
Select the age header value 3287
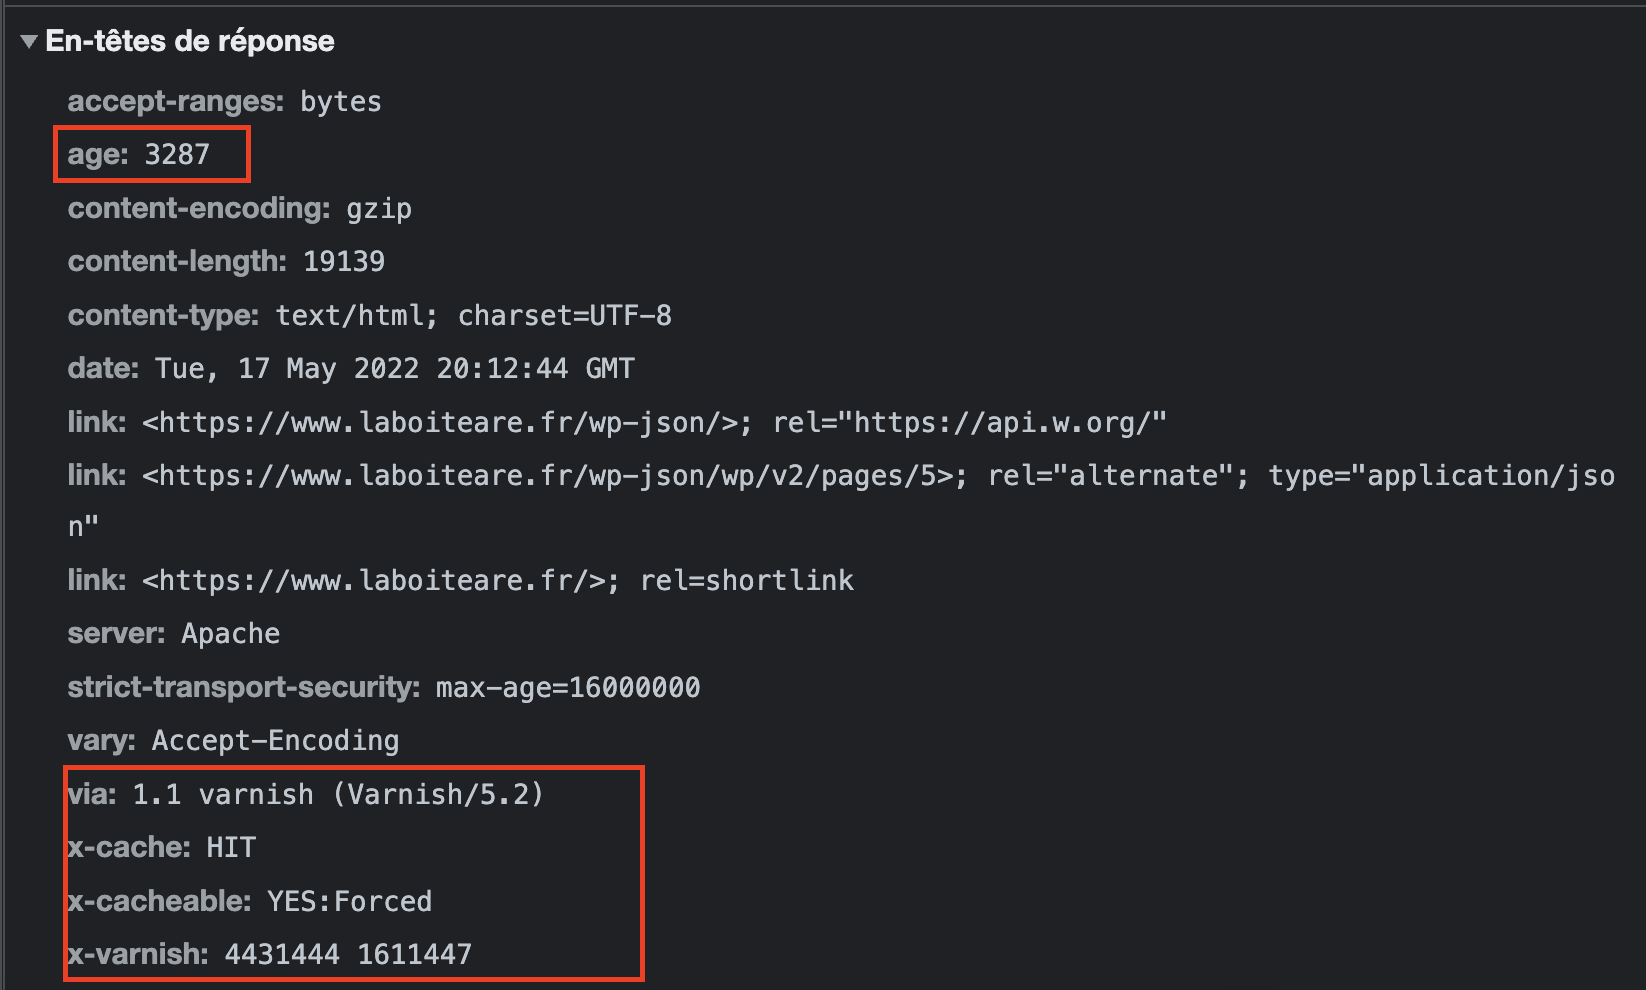(x=177, y=155)
